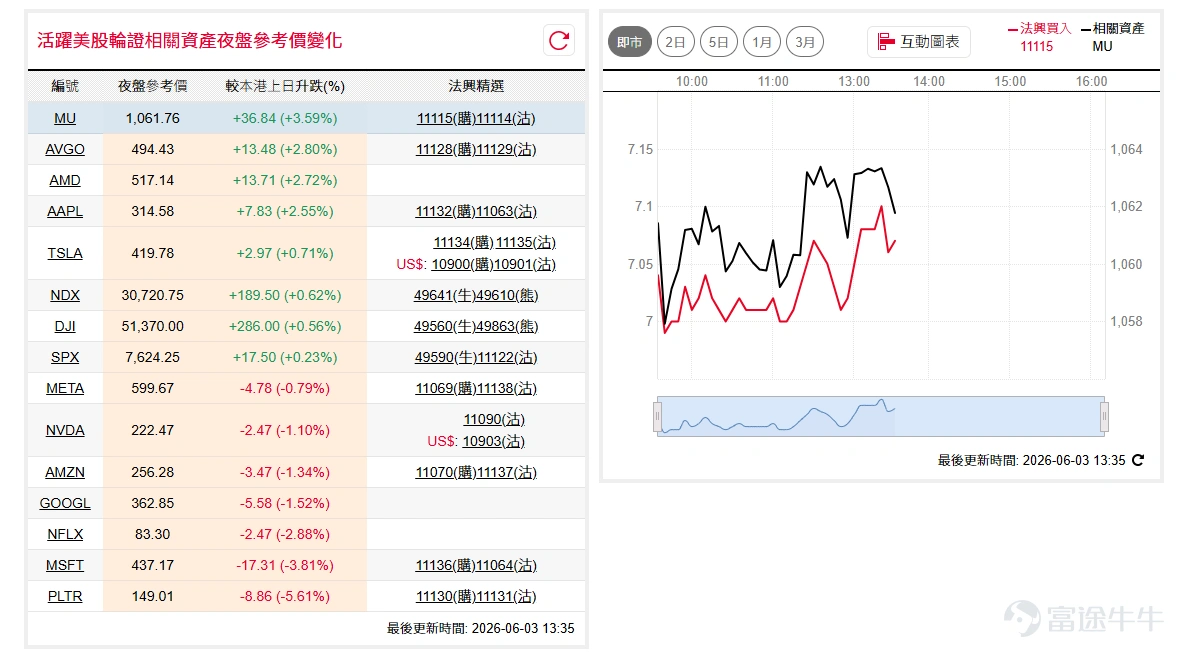
Task: Open warrant 11131(沽) for PLTR
Action: point(507,596)
